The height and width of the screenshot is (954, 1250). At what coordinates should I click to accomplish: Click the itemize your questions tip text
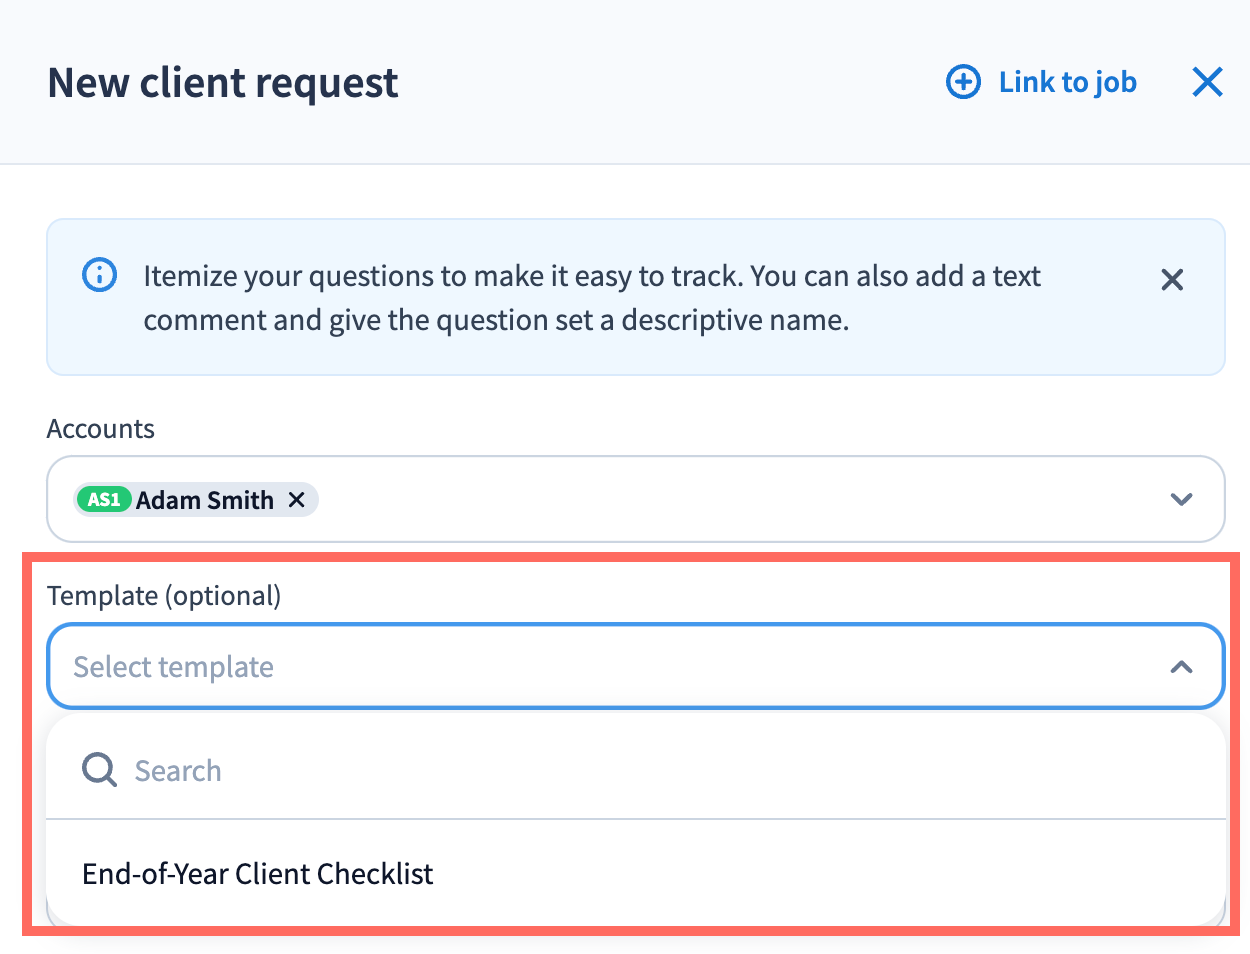[x=590, y=298]
